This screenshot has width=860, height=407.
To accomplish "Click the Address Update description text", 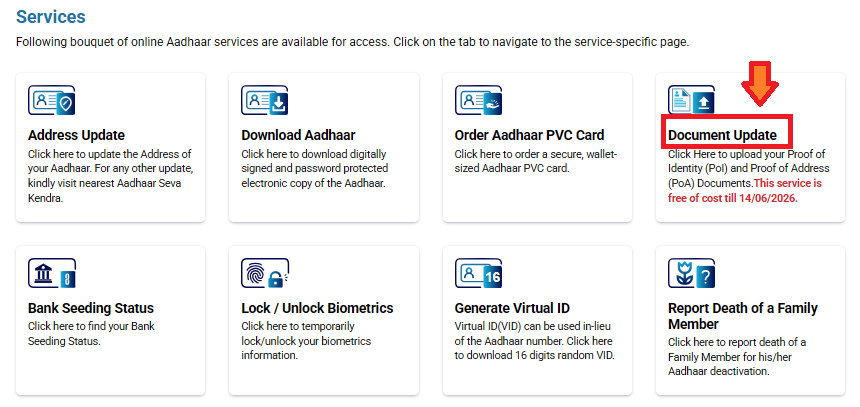I will point(109,176).
